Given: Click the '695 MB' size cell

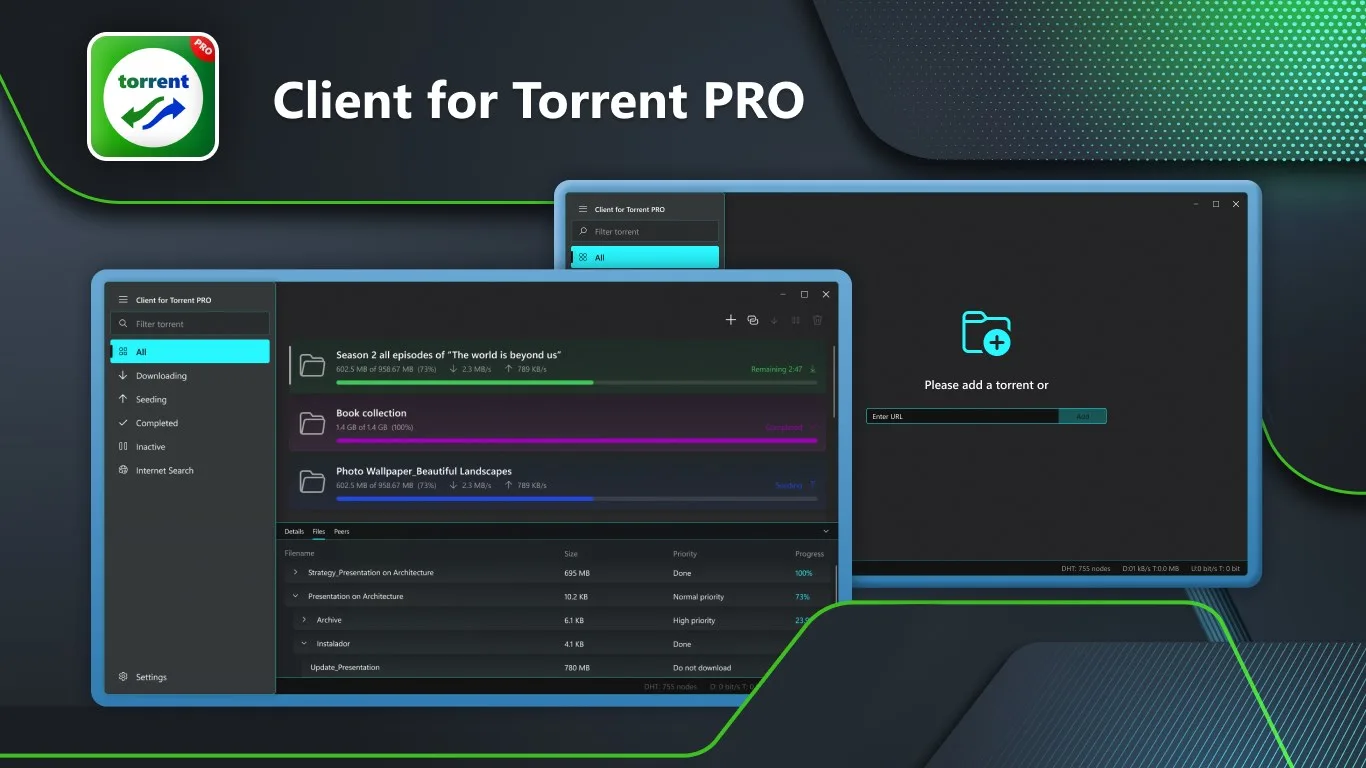Looking at the screenshot, I should click(577, 573).
